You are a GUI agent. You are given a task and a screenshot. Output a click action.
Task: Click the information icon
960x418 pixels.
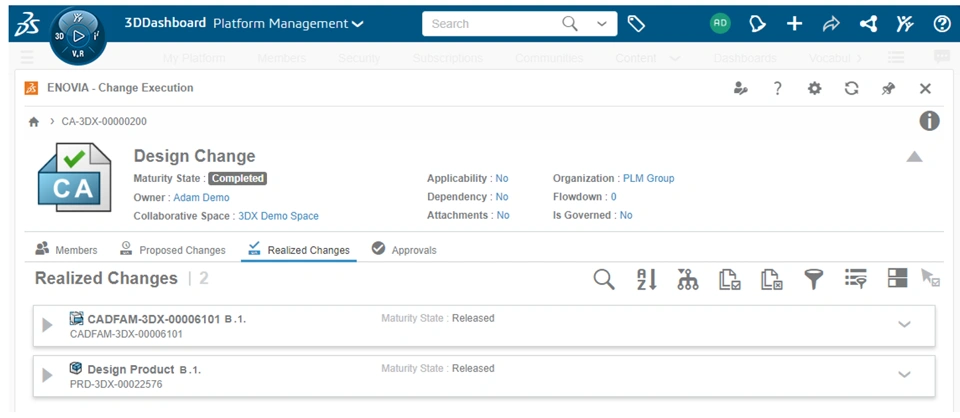click(x=929, y=121)
